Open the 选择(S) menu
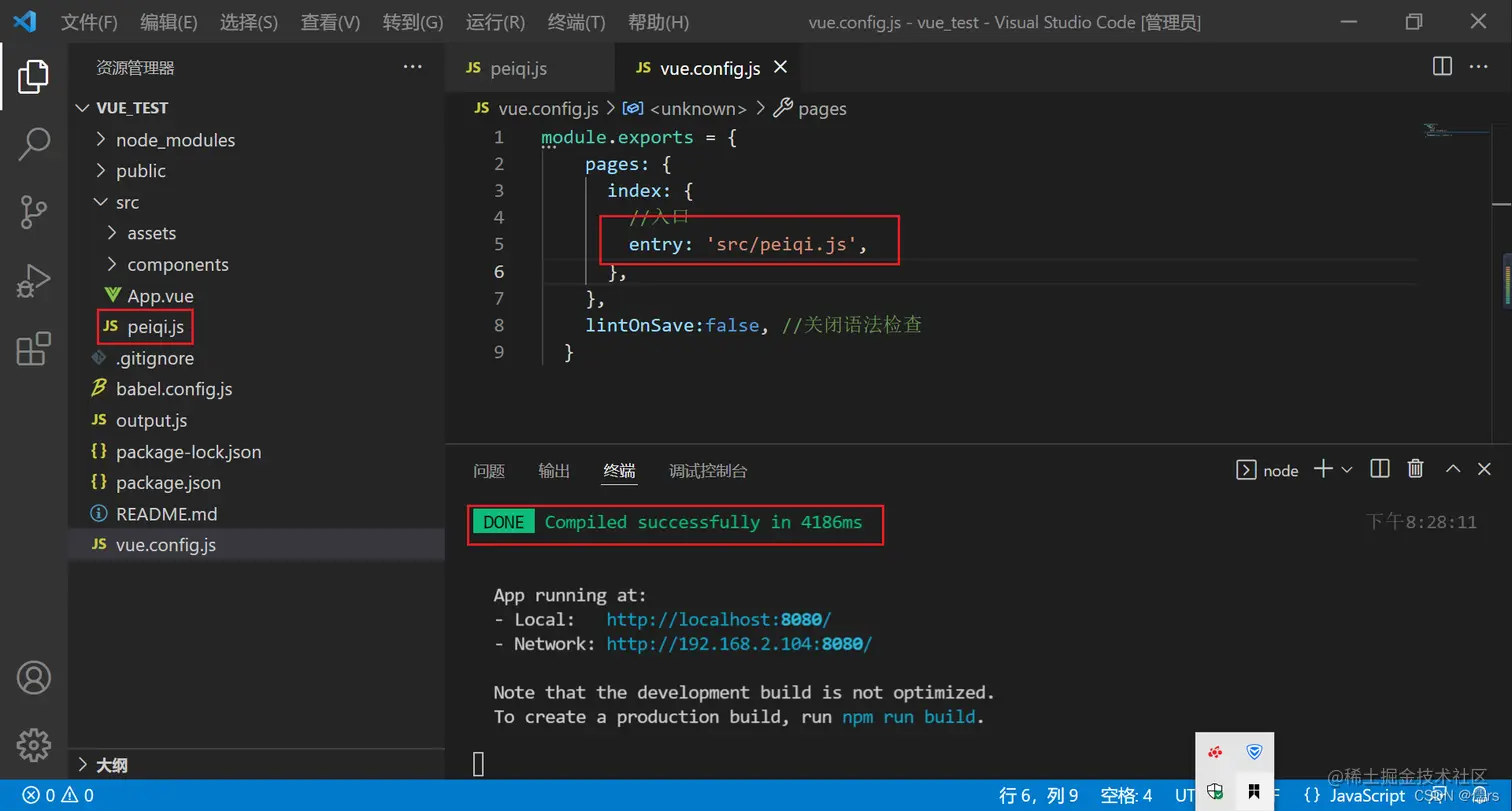The image size is (1512, 811). pos(249,22)
